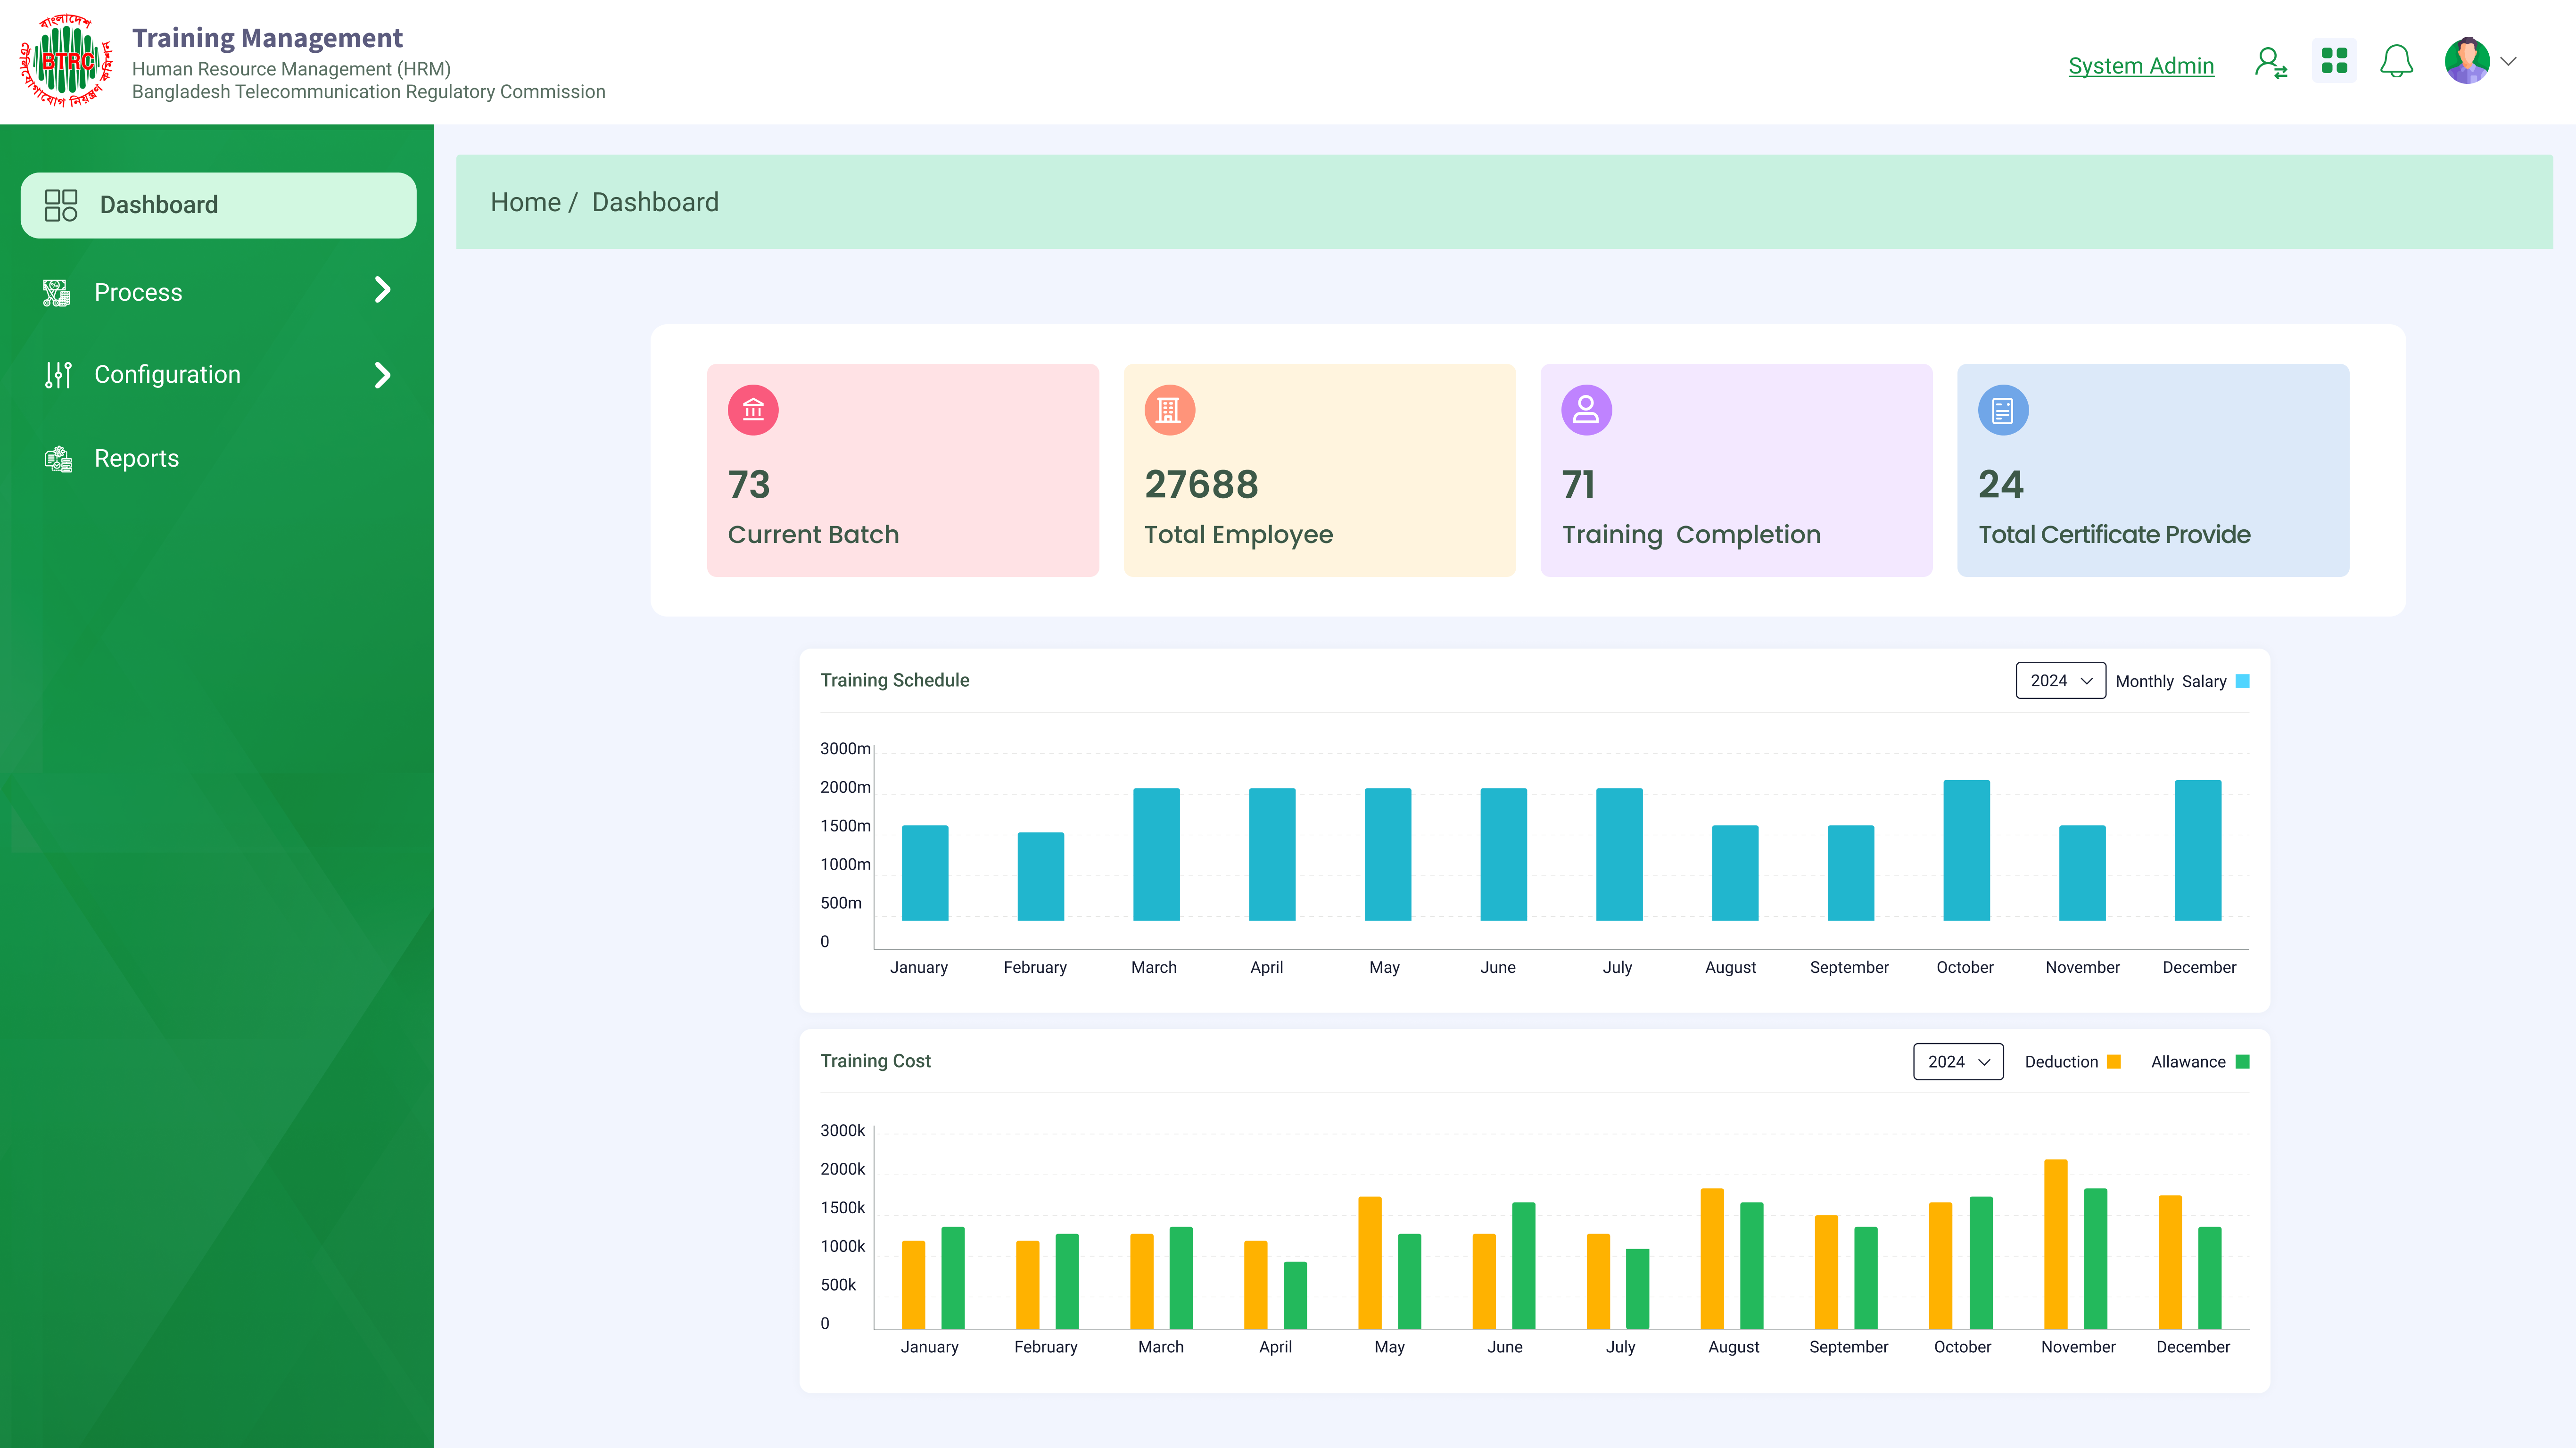Click the Training Completion person icon

tap(1586, 410)
